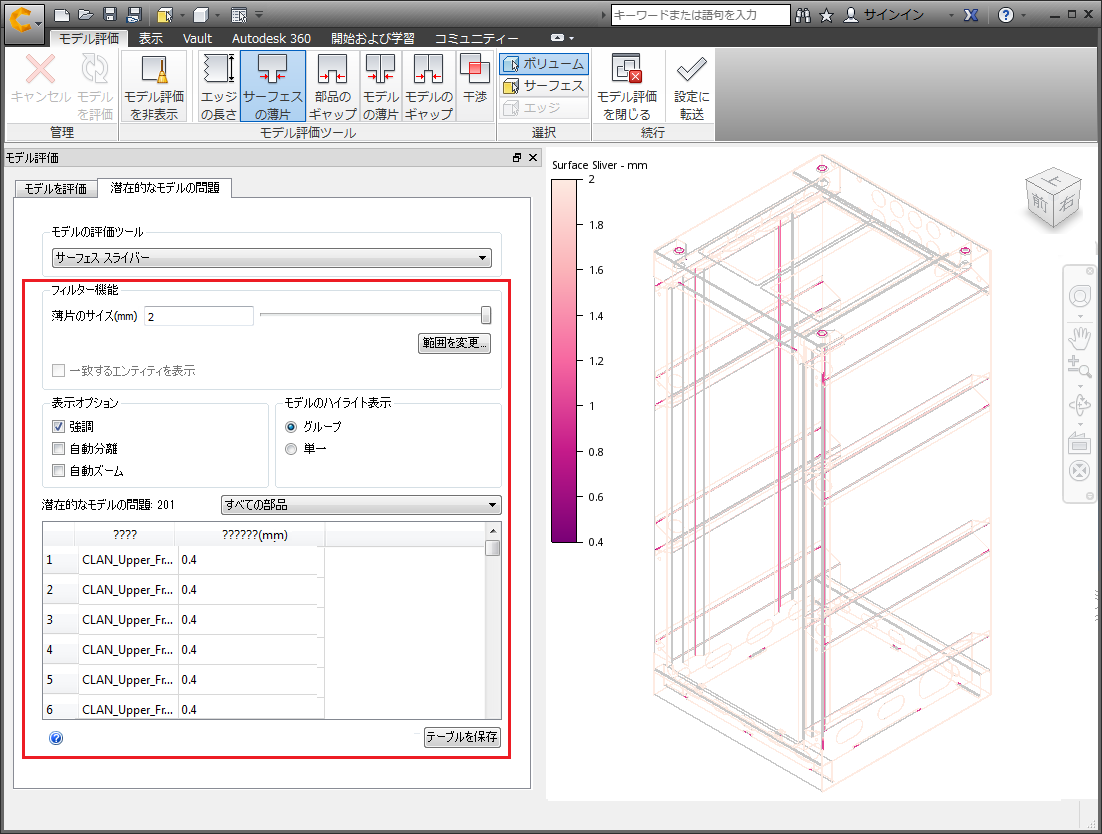Toggle 一致するエンティティを表示 checkbox
The image size is (1102, 834).
[x=58, y=370]
